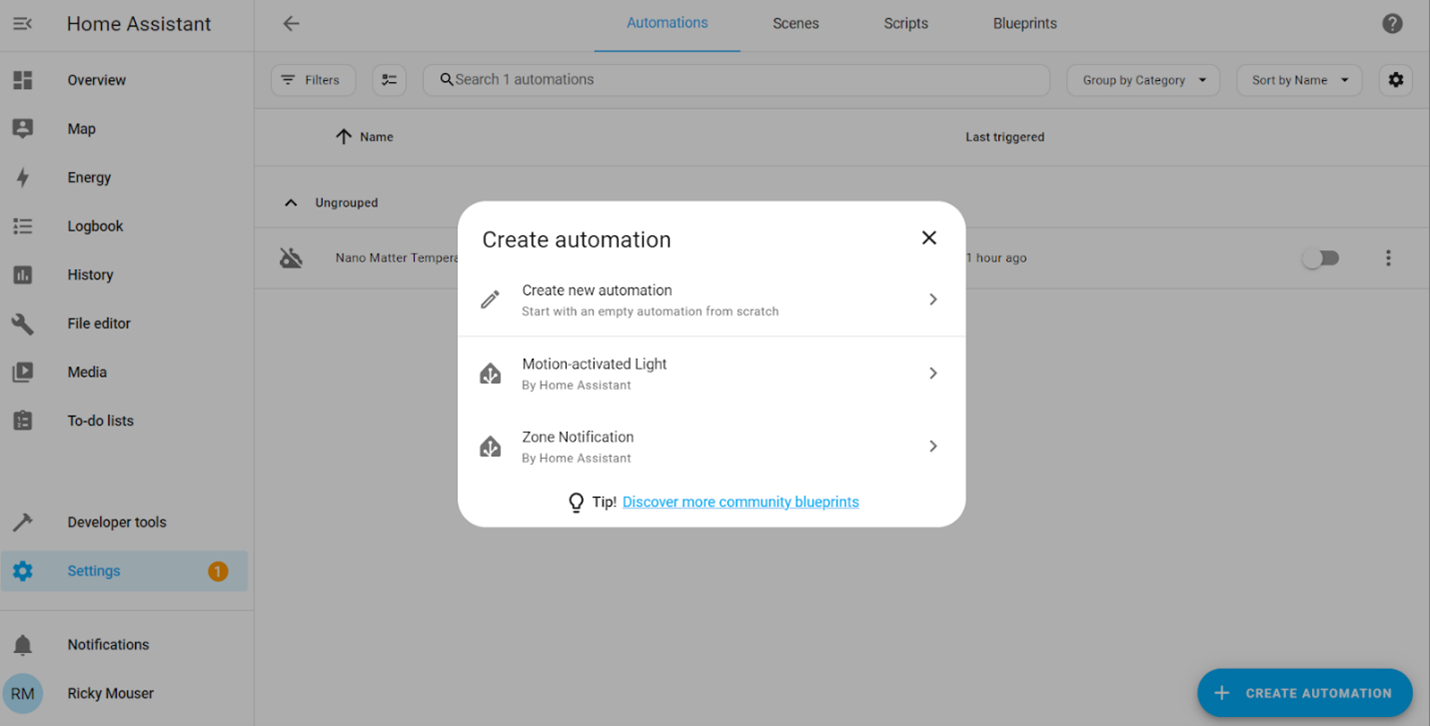Collapse the sidebar with the menu icon

coord(22,23)
